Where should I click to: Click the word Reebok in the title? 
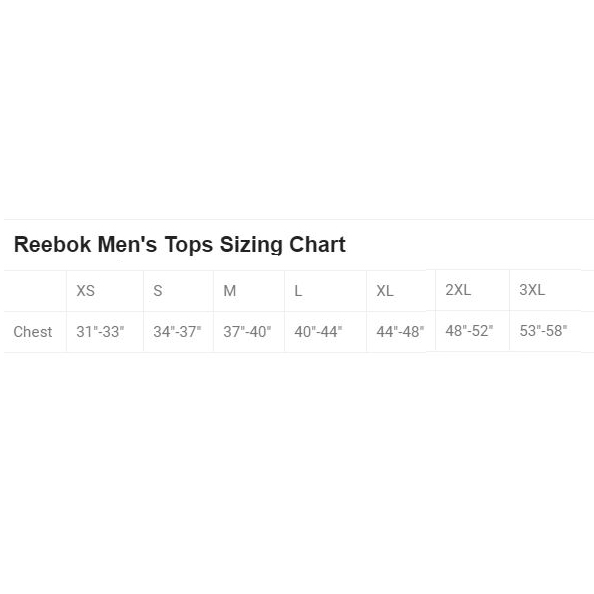tap(52, 245)
